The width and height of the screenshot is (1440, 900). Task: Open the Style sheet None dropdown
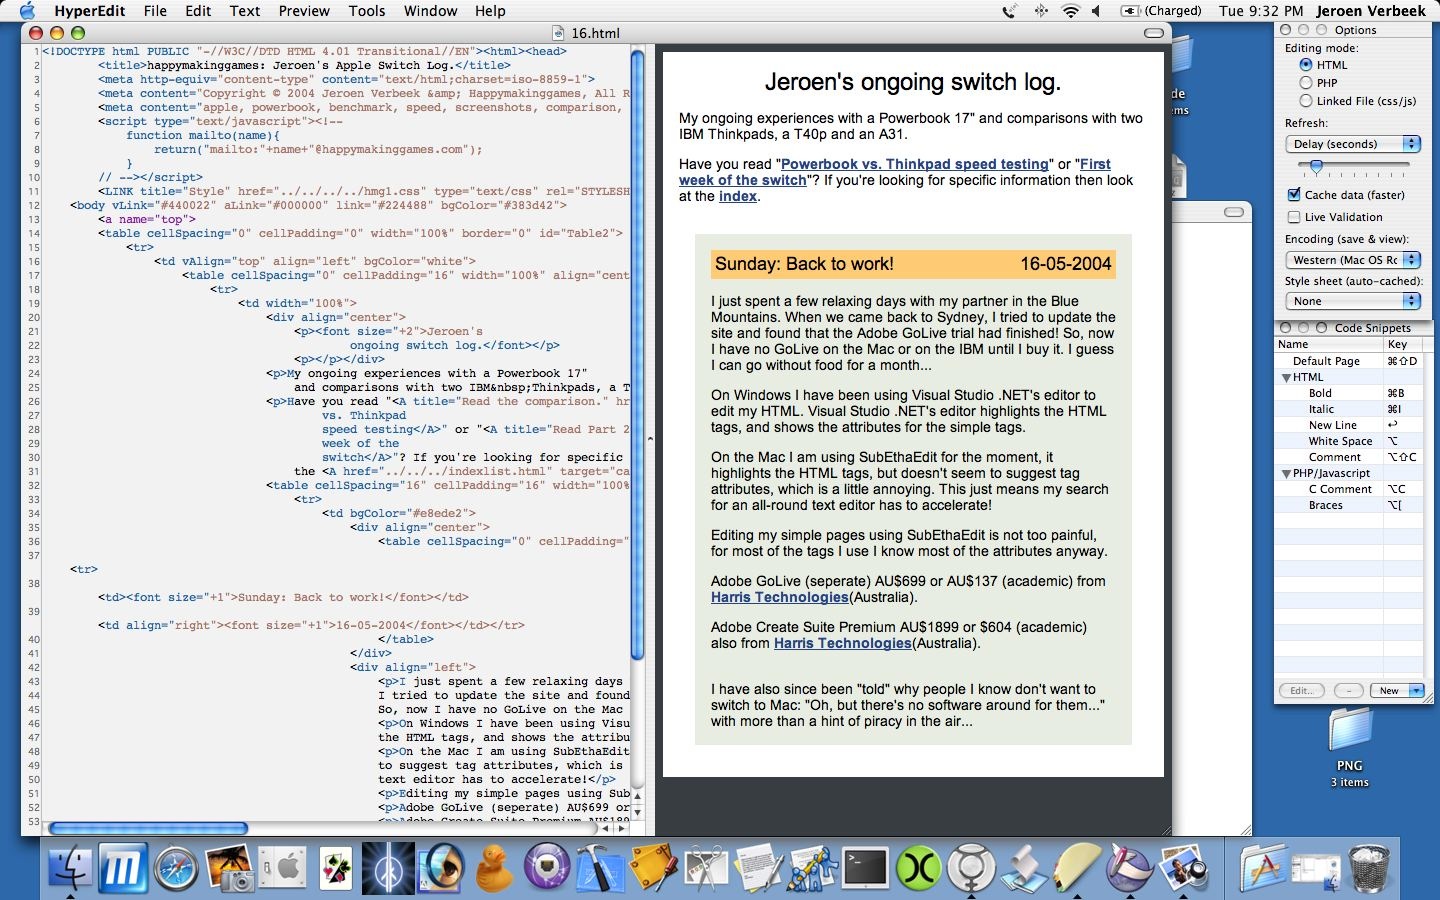pyautogui.click(x=1353, y=301)
